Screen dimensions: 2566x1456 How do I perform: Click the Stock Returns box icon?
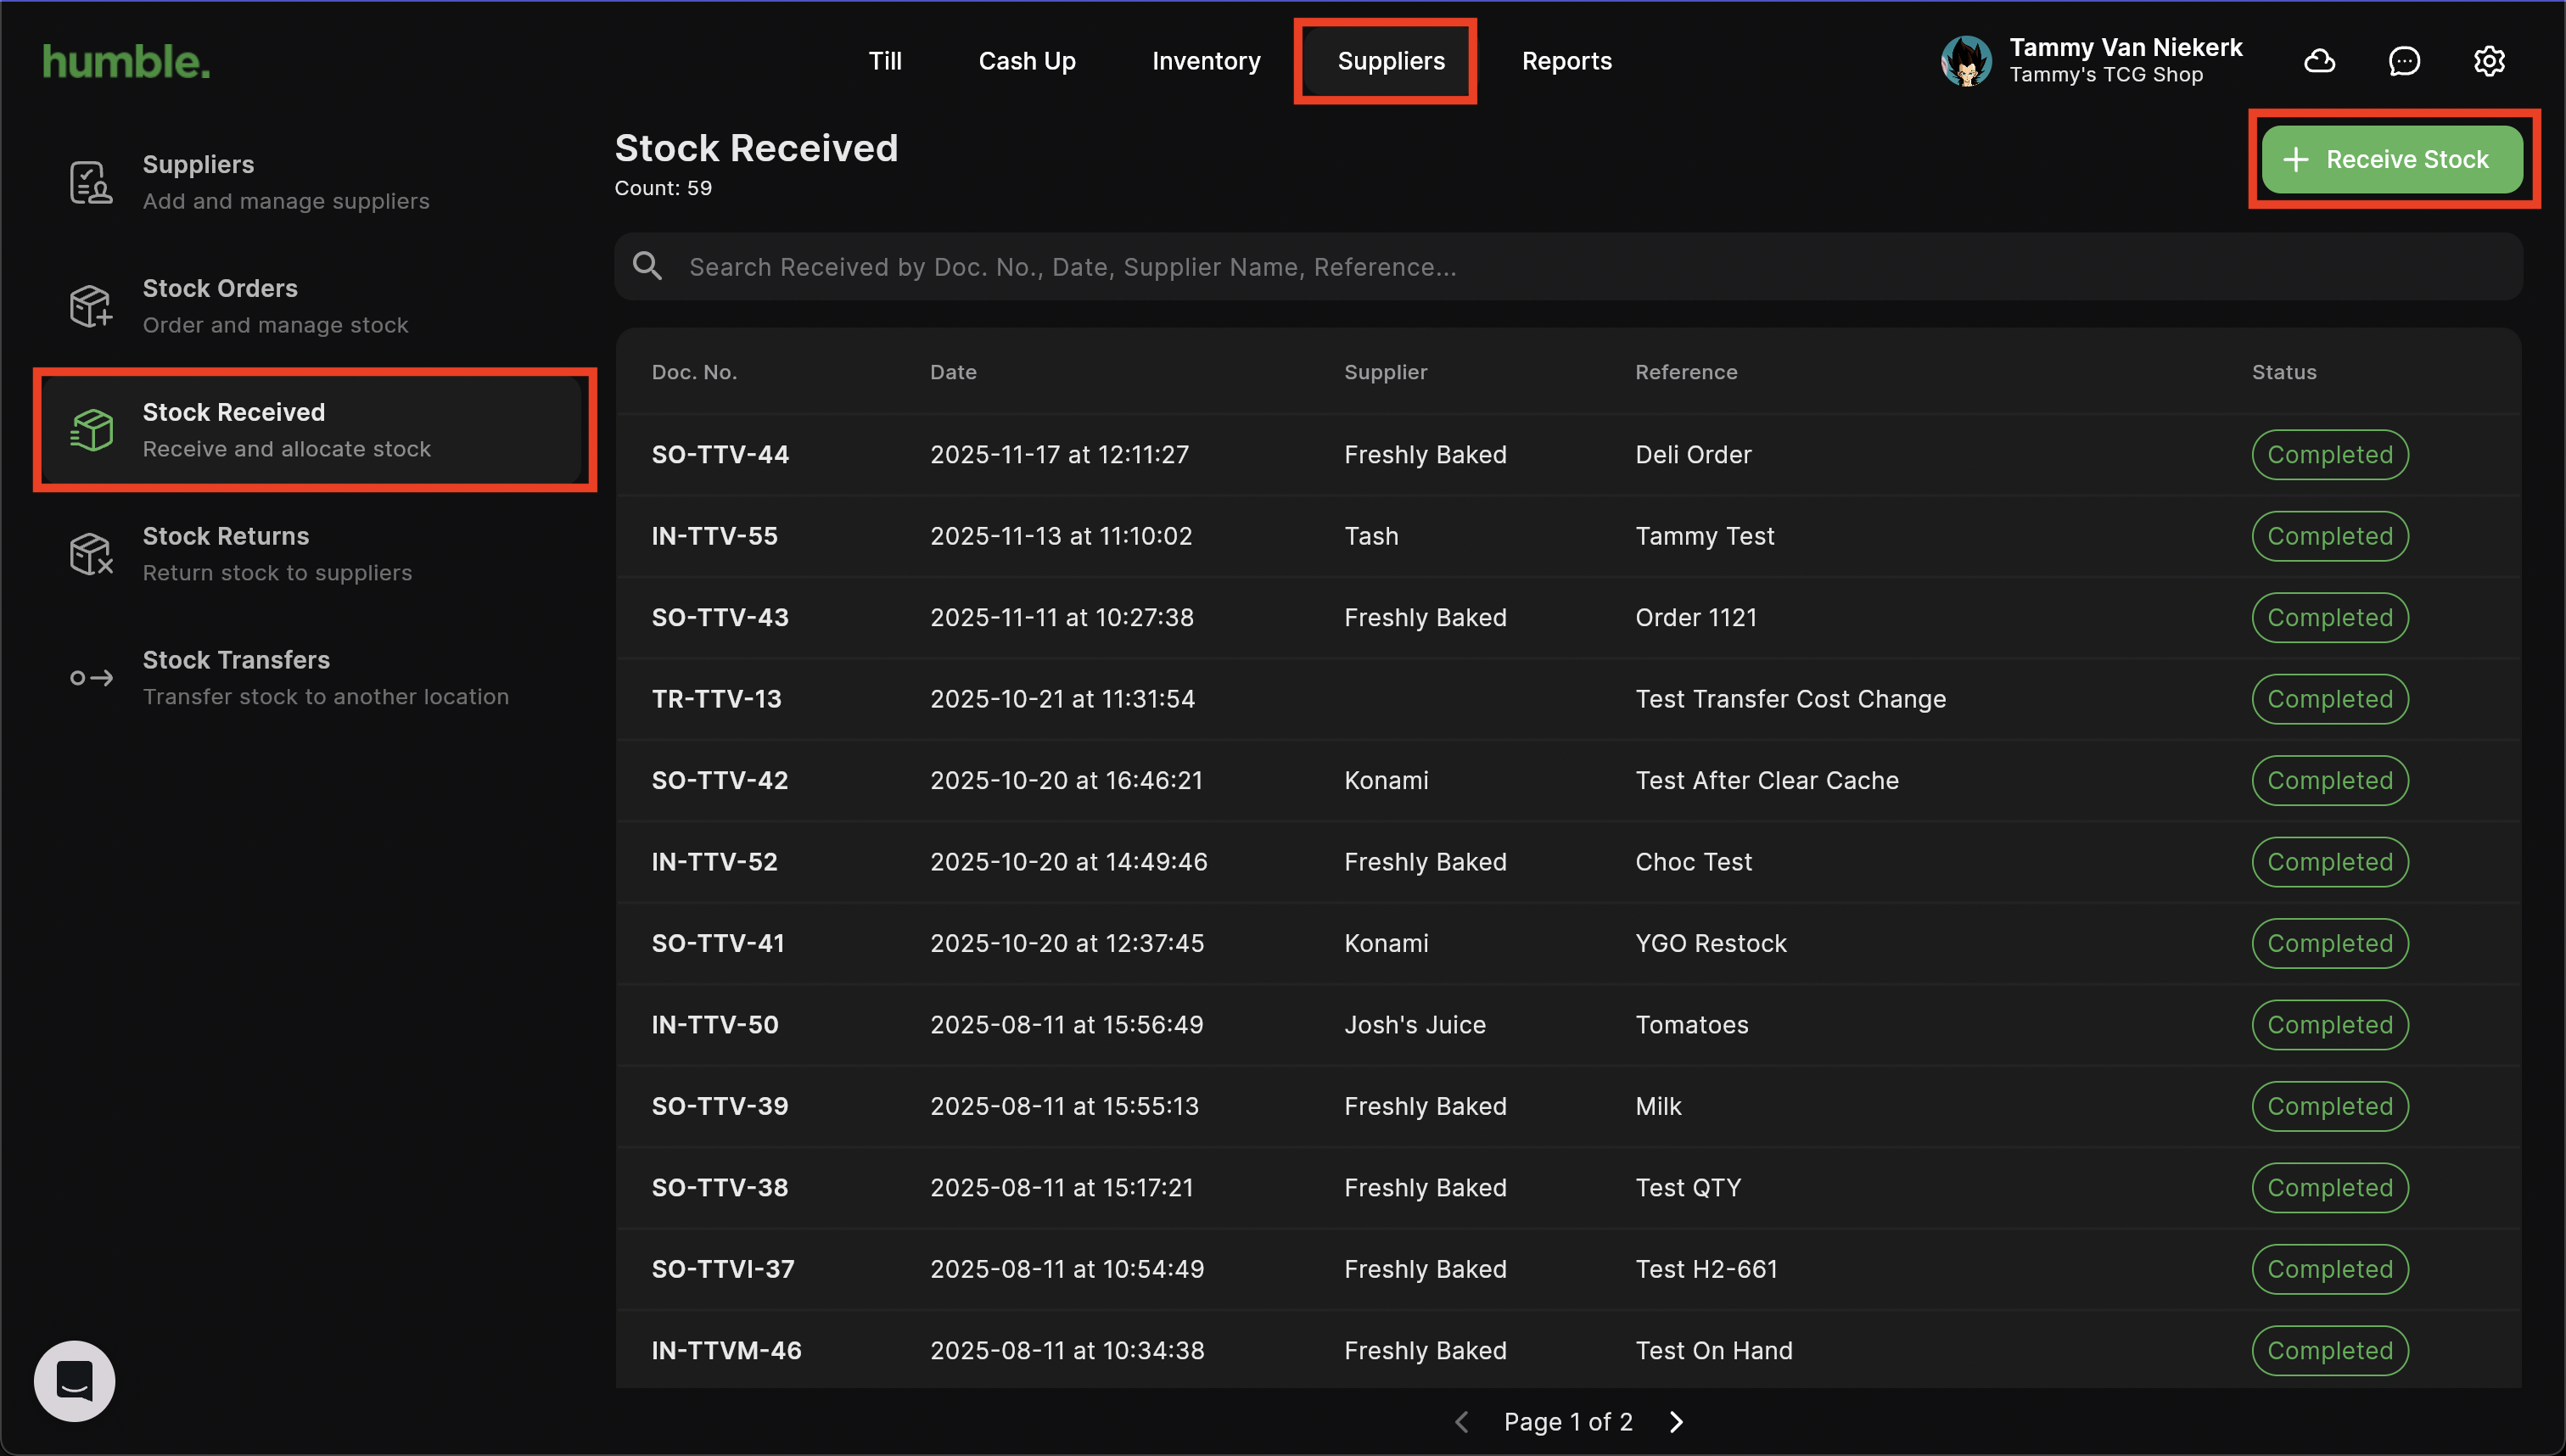pos(90,554)
